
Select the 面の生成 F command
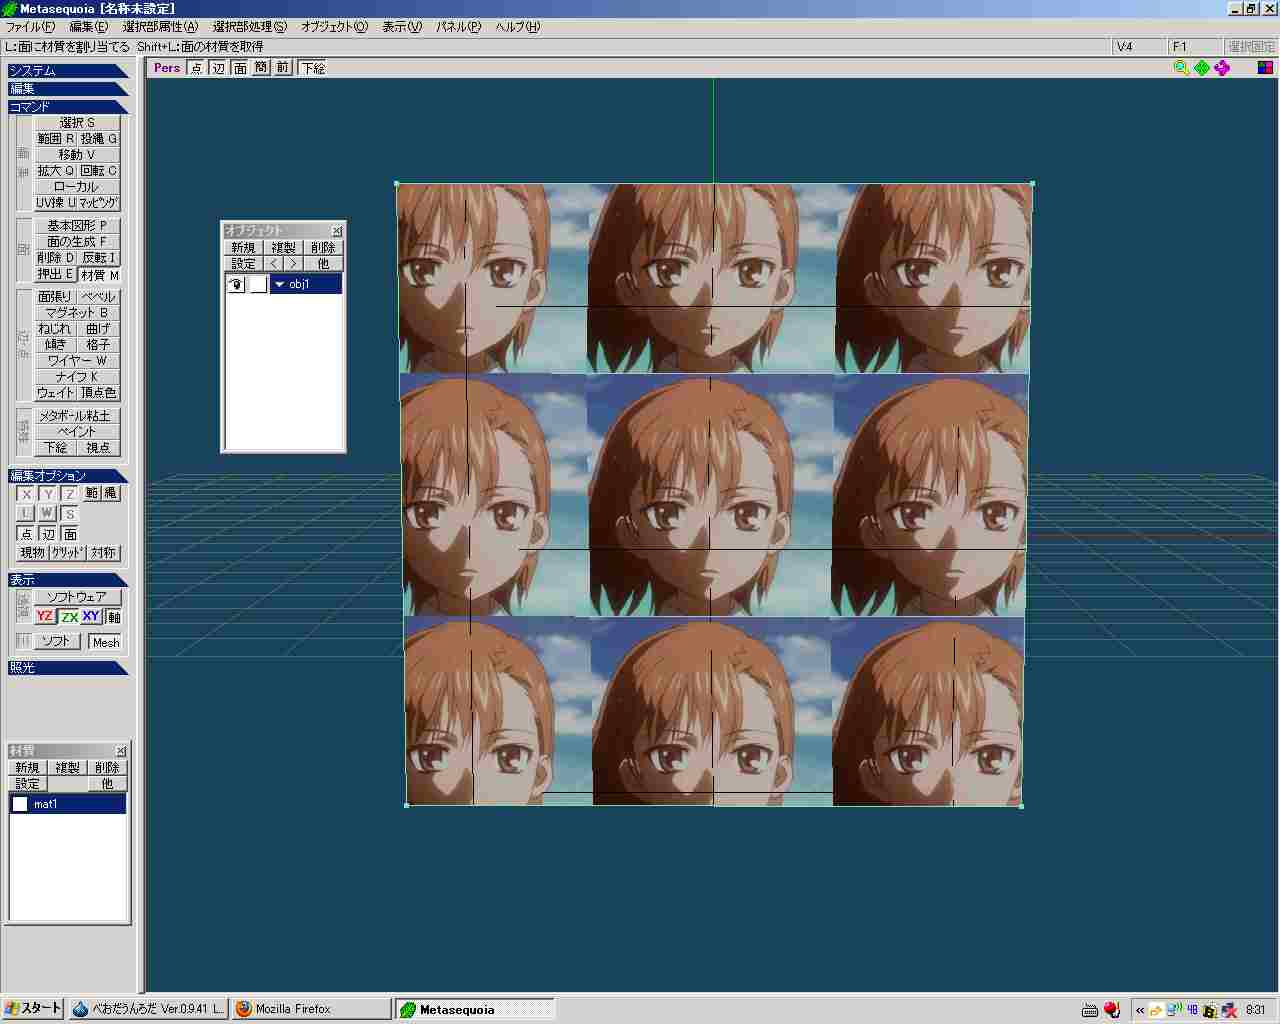click(x=77, y=242)
